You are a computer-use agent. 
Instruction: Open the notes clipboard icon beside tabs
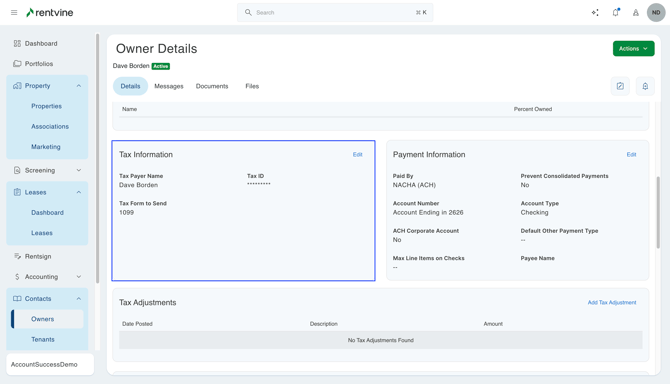pos(620,86)
